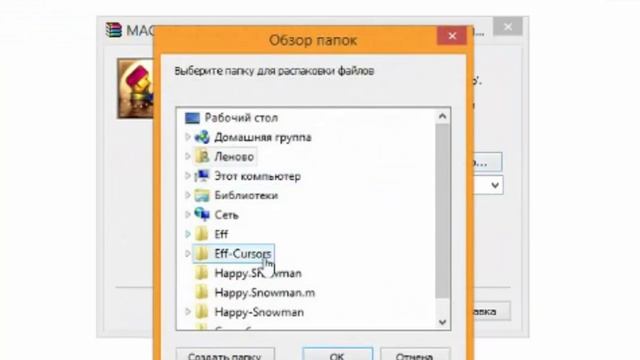Click the Библиотеки libraries icon

[202, 196]
